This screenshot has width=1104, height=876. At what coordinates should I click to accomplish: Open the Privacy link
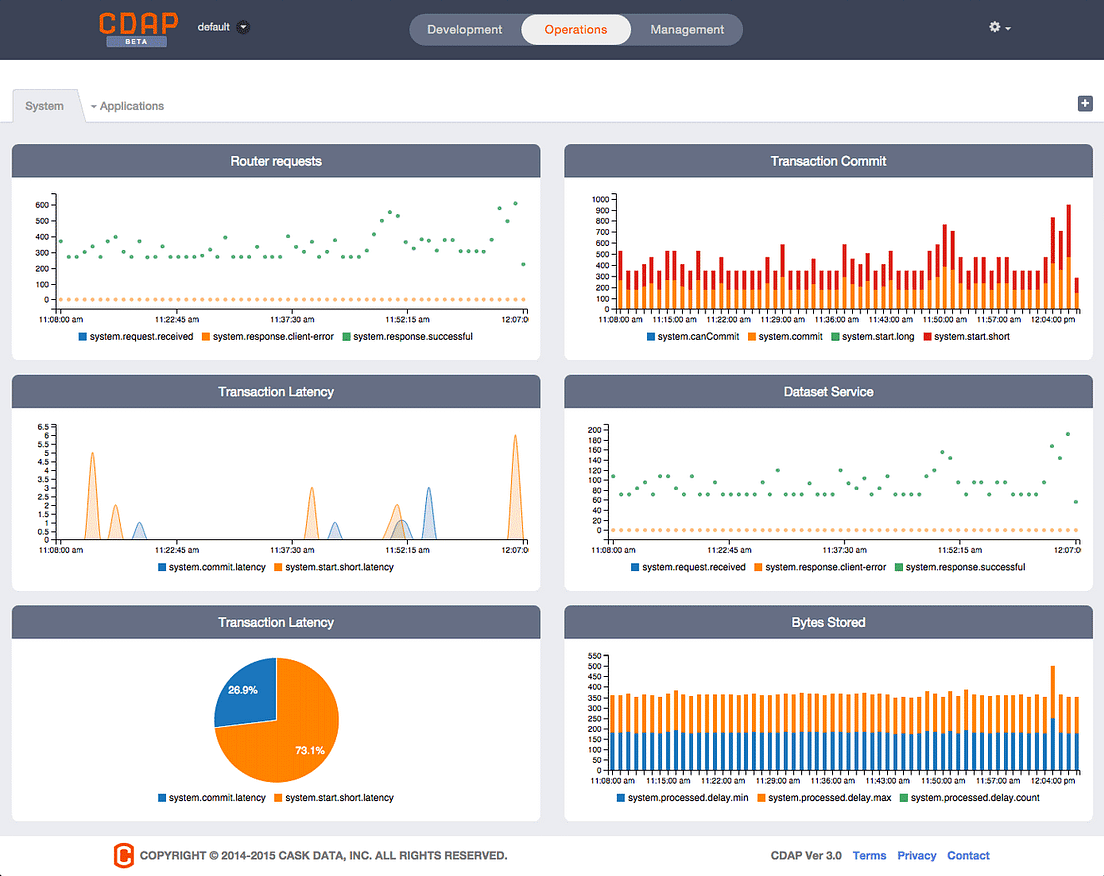(917, 856)
